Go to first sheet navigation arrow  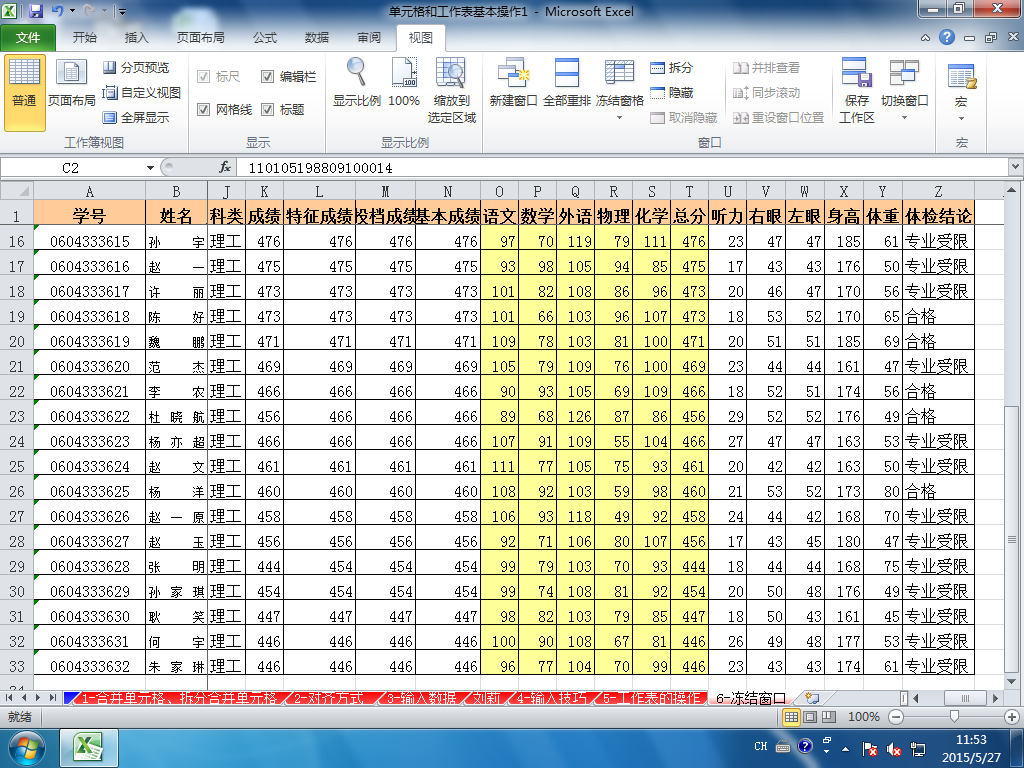click(x=9, y=698)
